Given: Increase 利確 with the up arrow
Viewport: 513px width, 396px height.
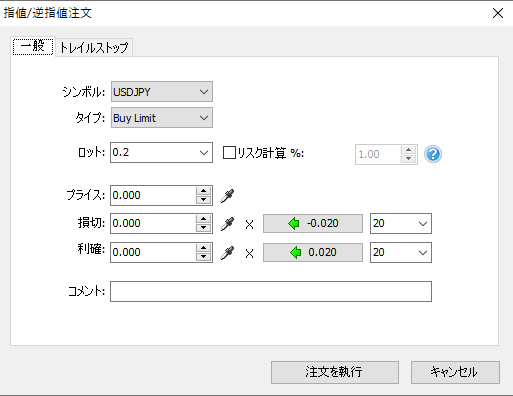Looking at the screenshot, I should [x=203, y=248].
